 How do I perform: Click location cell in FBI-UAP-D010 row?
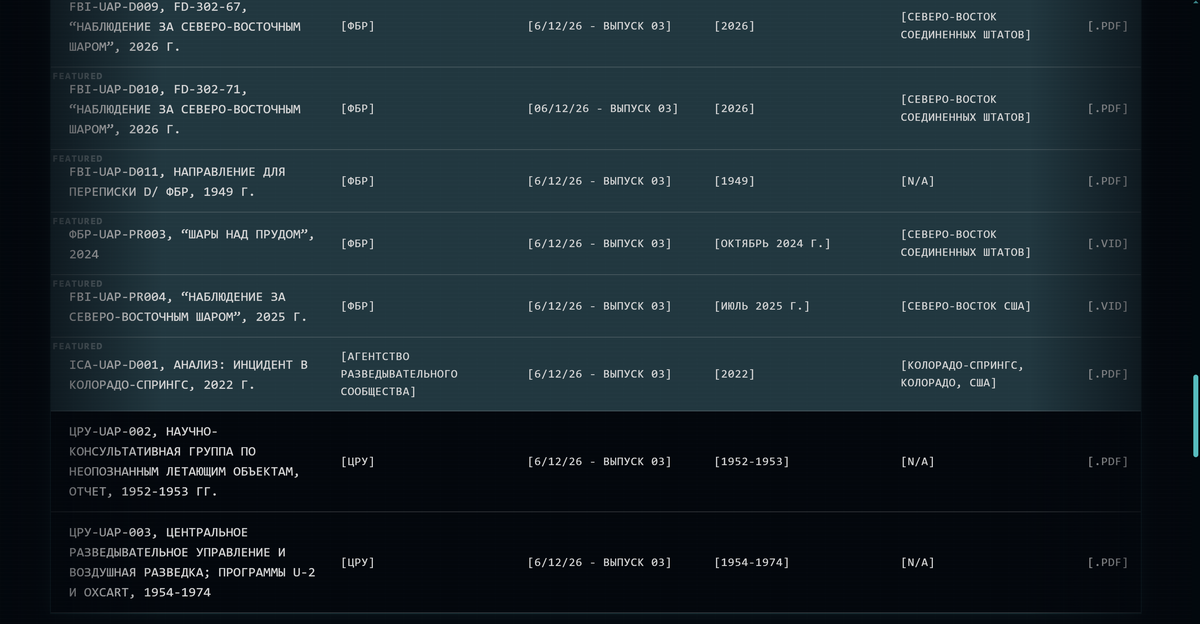(966, 108)
